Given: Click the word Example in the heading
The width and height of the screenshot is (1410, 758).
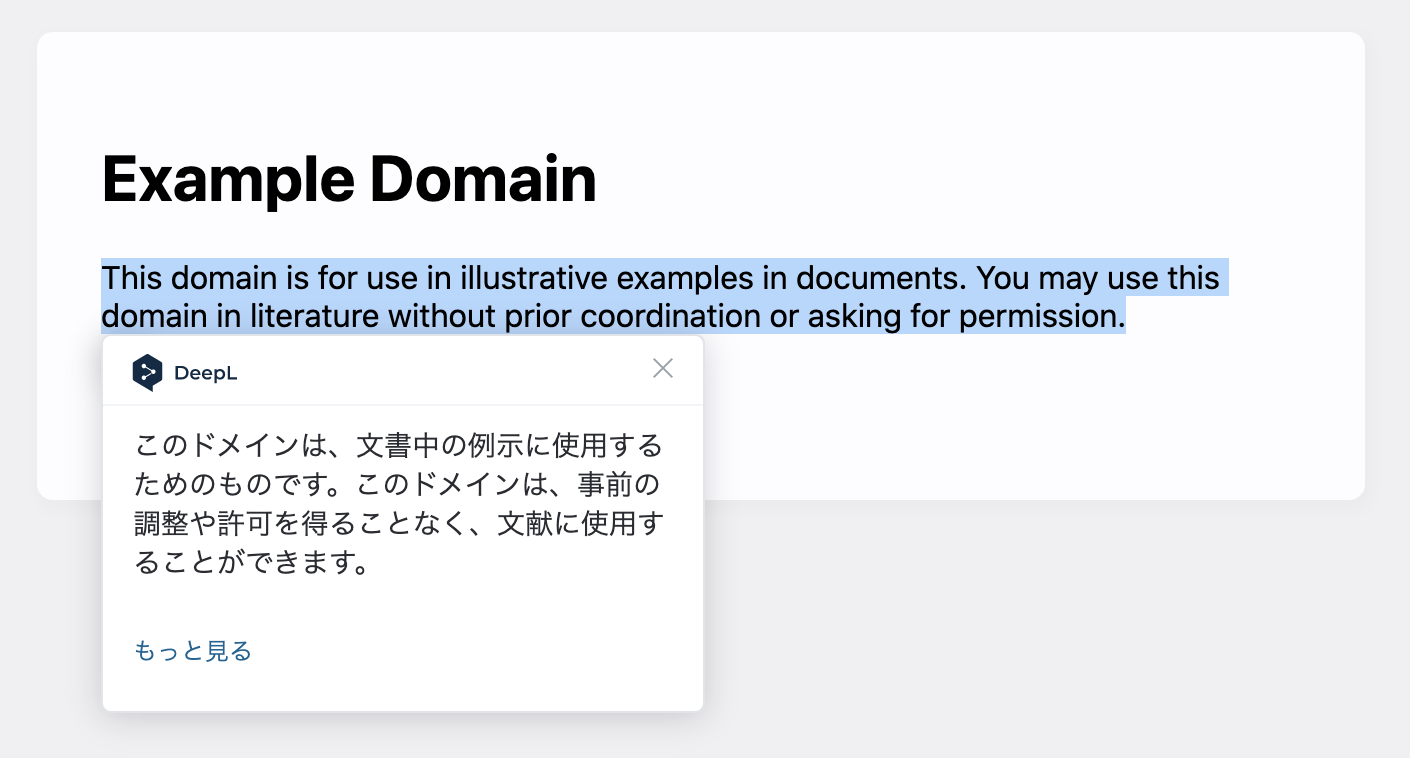Looking at the screenshot, I should pyautogui.click(x=227, y=180).
